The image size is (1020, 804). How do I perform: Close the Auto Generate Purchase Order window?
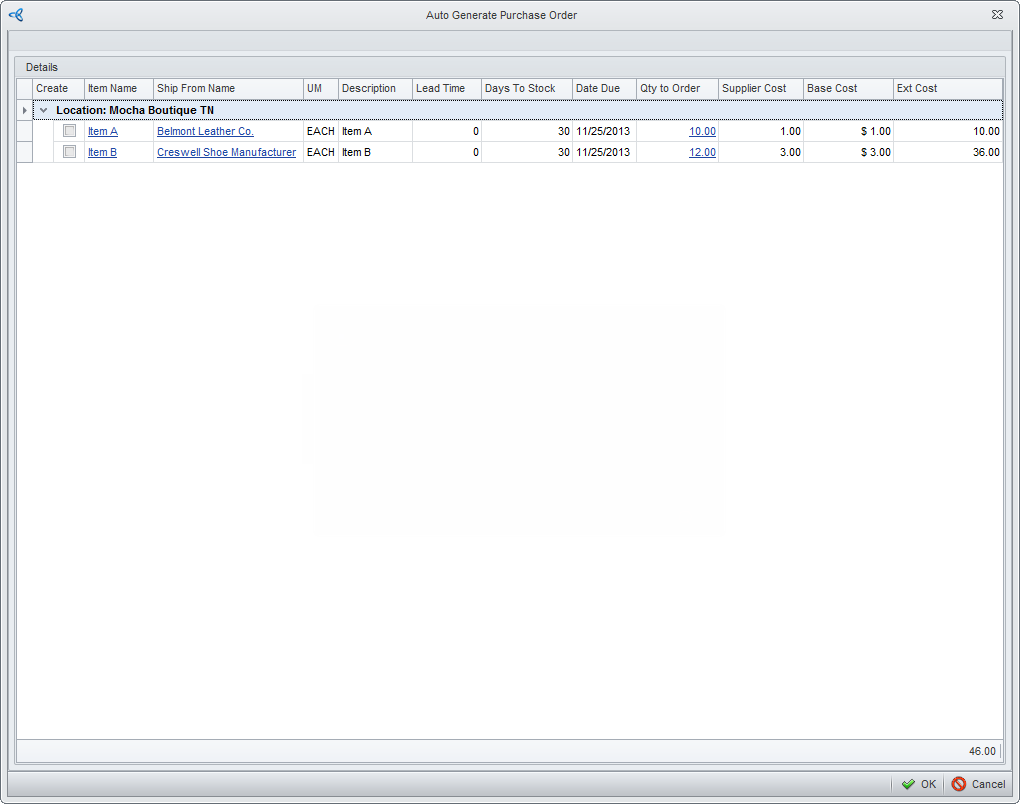997,15
